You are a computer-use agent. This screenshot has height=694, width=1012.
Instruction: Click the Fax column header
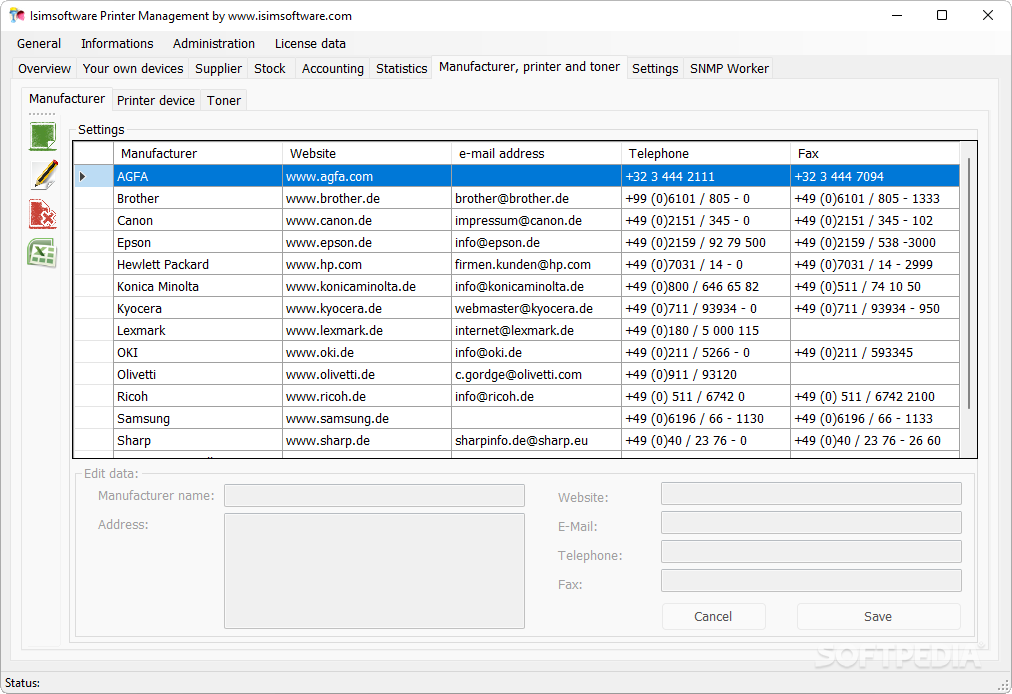point(875,154)
